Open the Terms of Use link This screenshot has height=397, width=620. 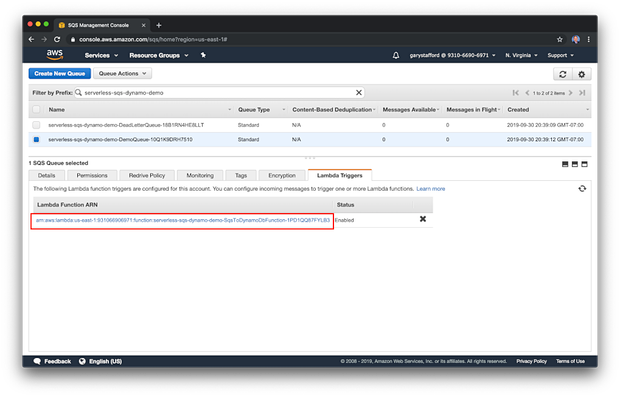tap(570, 361)
